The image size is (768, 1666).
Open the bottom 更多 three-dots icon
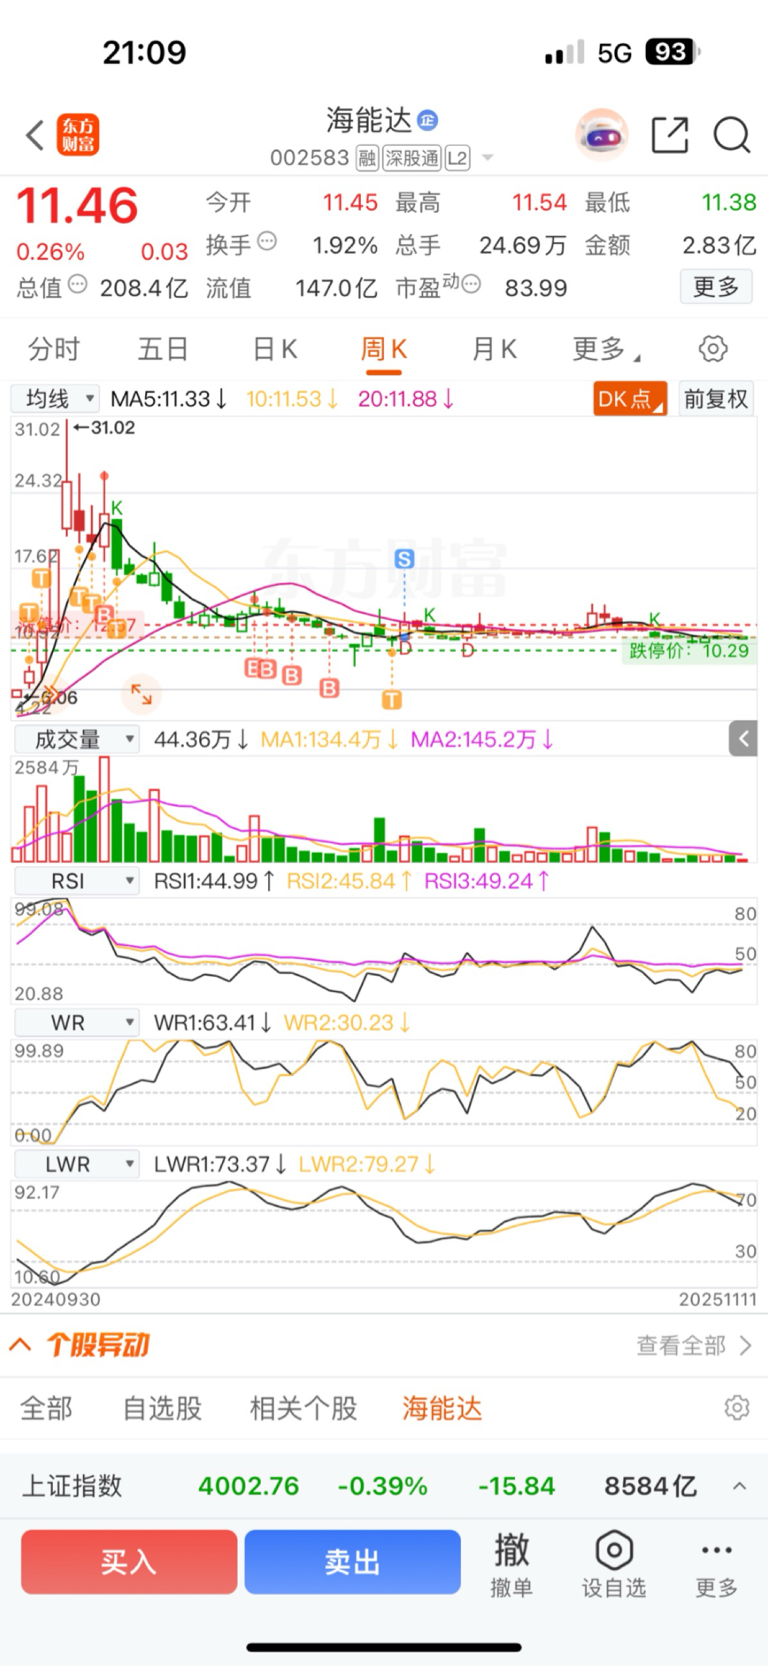coord(717,1563)
